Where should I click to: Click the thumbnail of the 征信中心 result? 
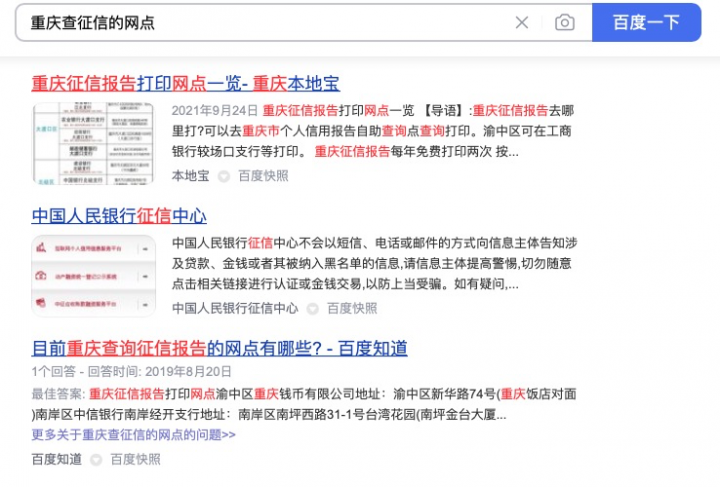point(93,276)
